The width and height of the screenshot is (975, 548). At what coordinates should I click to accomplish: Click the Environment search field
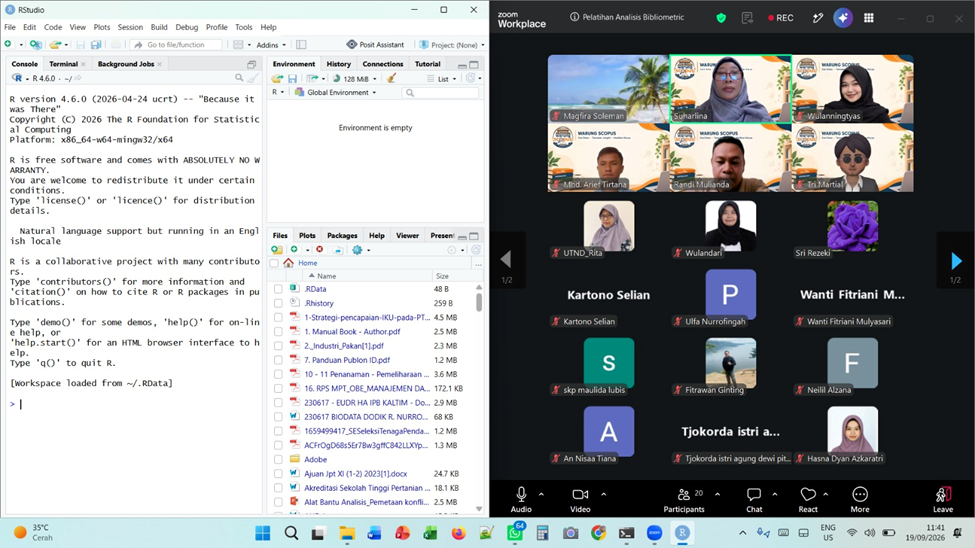[x=440, y=93]
